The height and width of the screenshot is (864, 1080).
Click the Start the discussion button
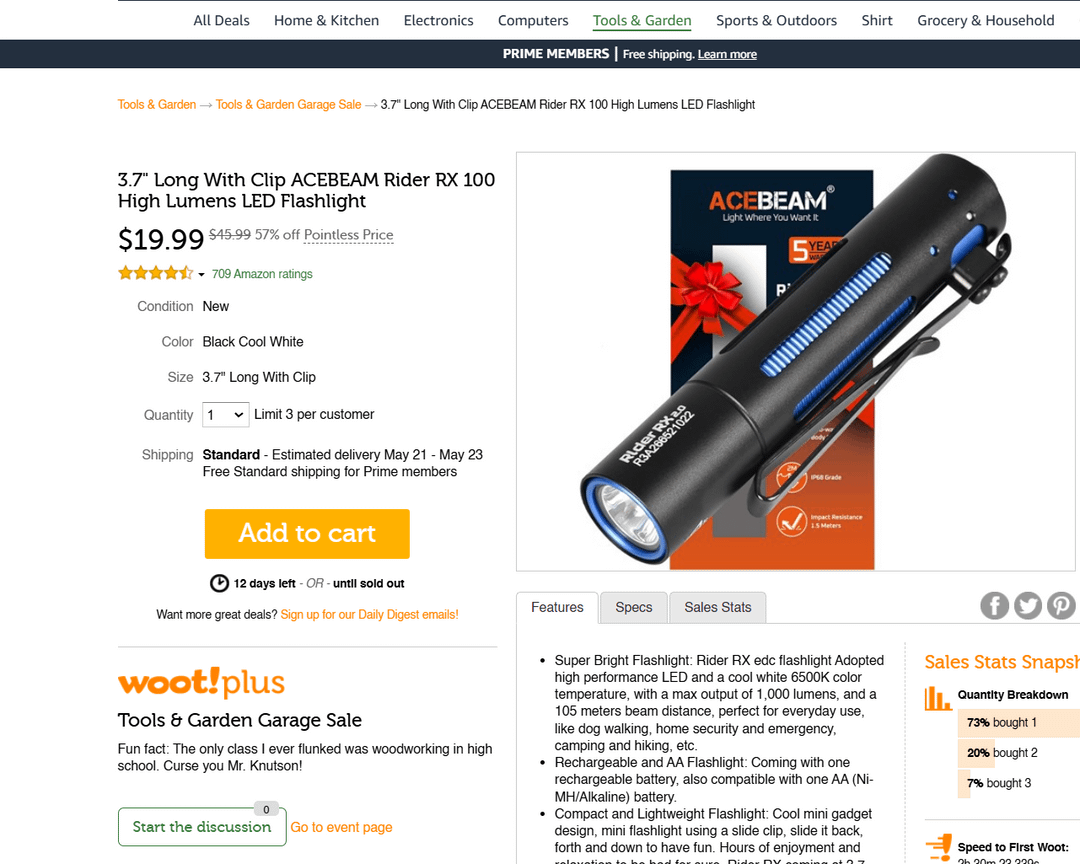point(202,827)
